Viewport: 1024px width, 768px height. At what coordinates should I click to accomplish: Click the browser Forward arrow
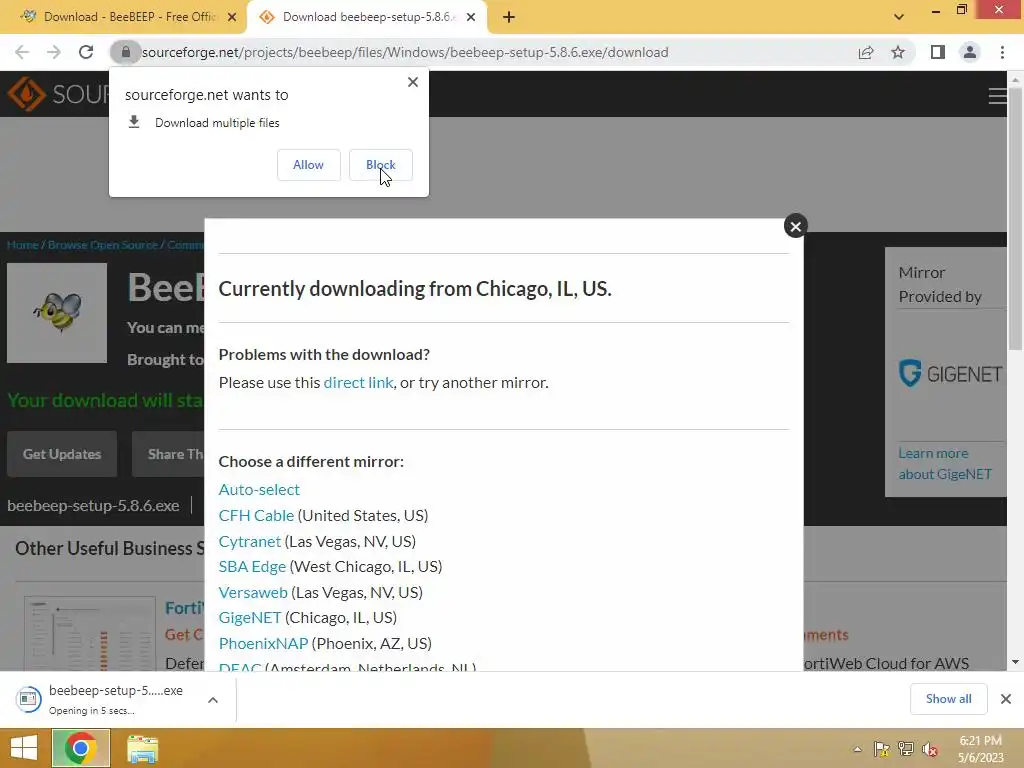(x=54, y=52)
